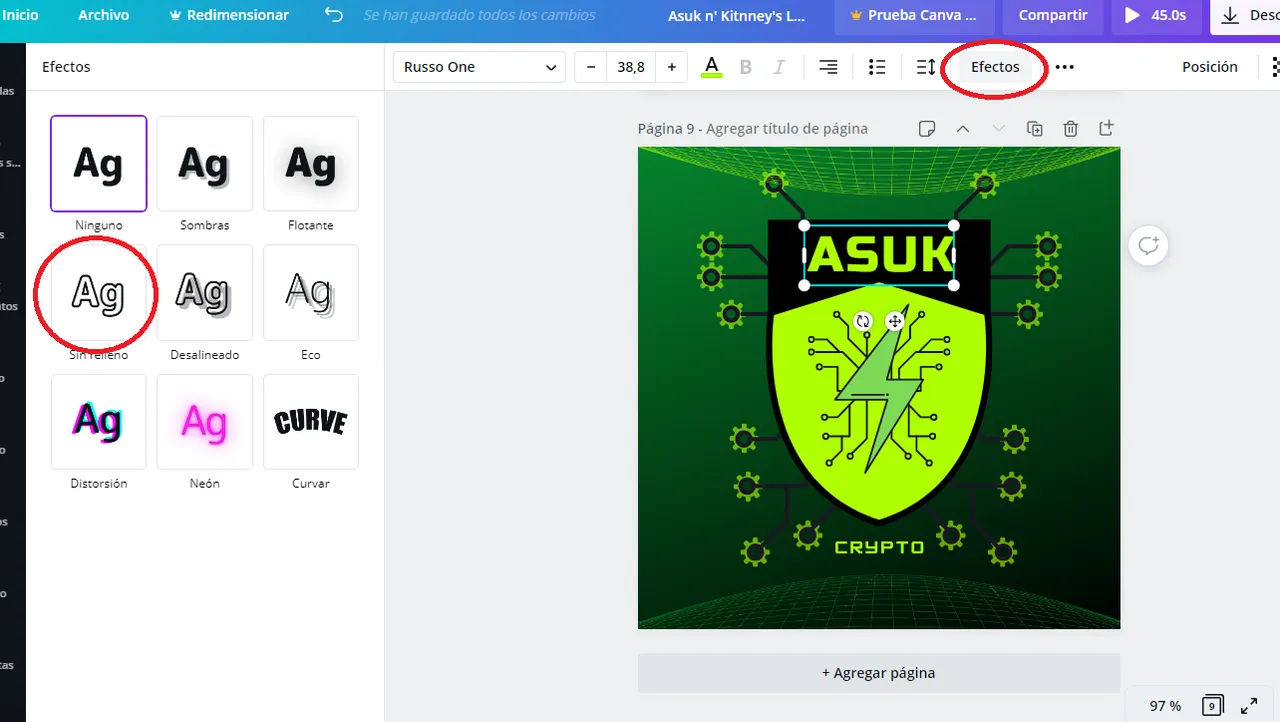
Task: Select CRYPTO text on canvas
Action: tap(879, 548)
